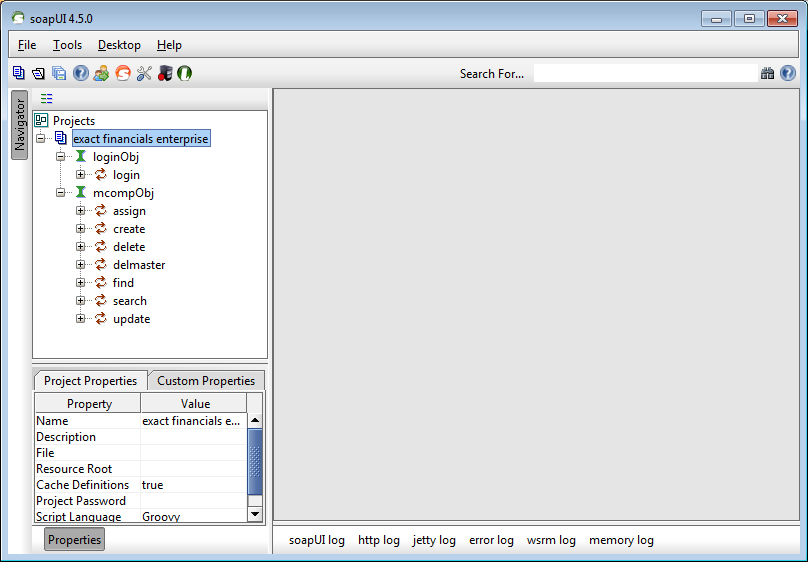The height and width of the screenshot is (562, 808).
Task: Expand the delmaster operation node
Action: coord(81,265)
